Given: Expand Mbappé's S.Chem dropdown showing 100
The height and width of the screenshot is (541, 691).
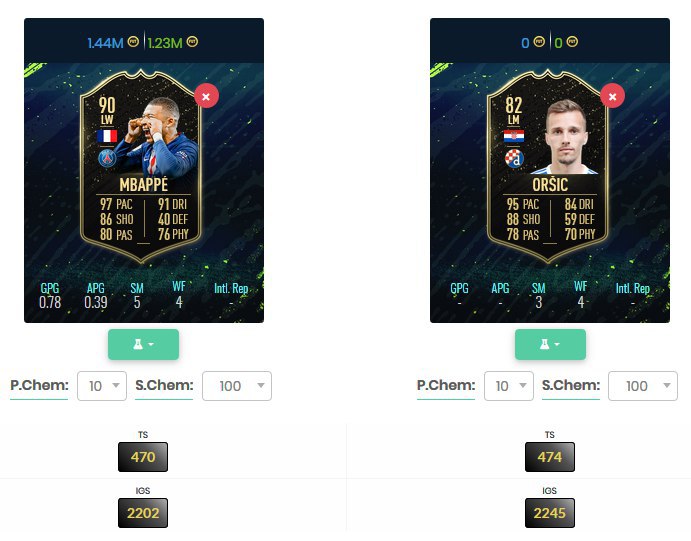Looking at the screenshot, I should click(x=237, y=386).
